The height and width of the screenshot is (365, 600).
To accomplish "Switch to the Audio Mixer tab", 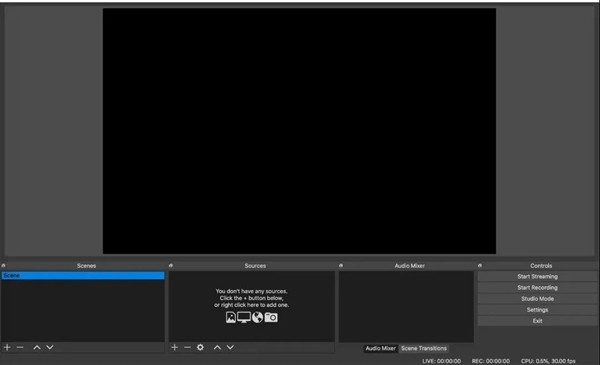I will (380, 348).
